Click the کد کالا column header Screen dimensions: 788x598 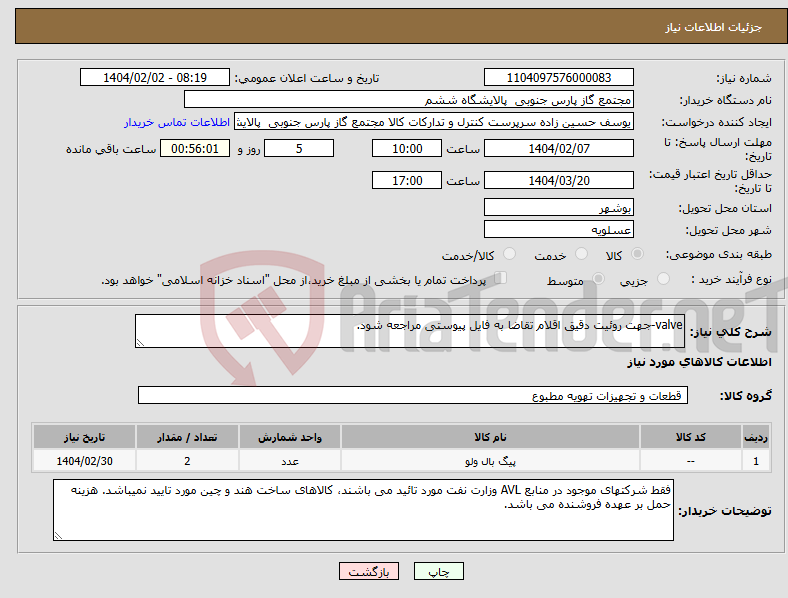[x=691, y=437]
